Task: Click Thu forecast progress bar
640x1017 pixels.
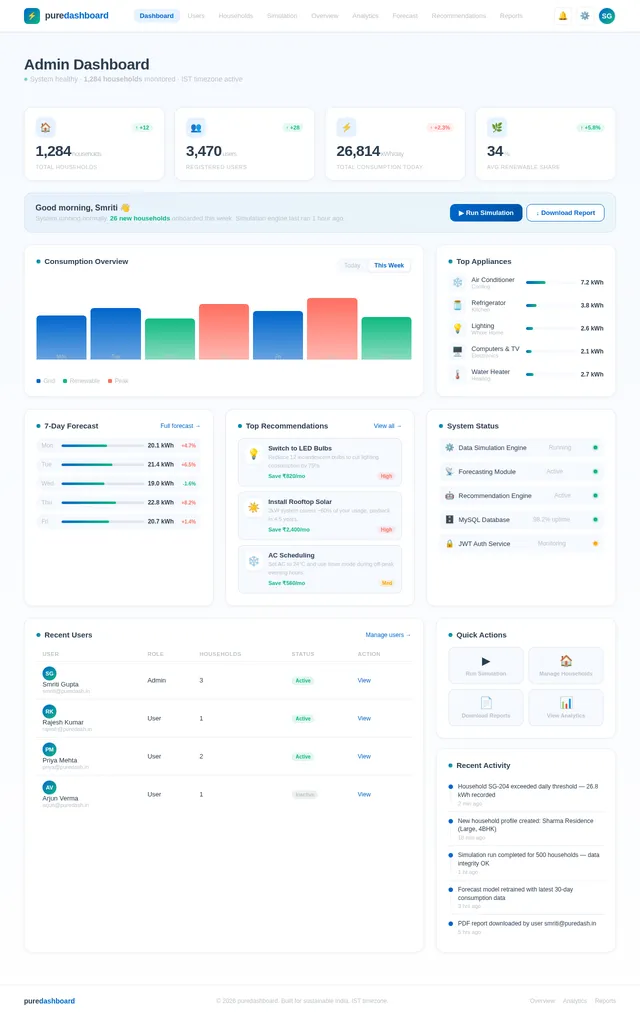Action: click(102, 503)
